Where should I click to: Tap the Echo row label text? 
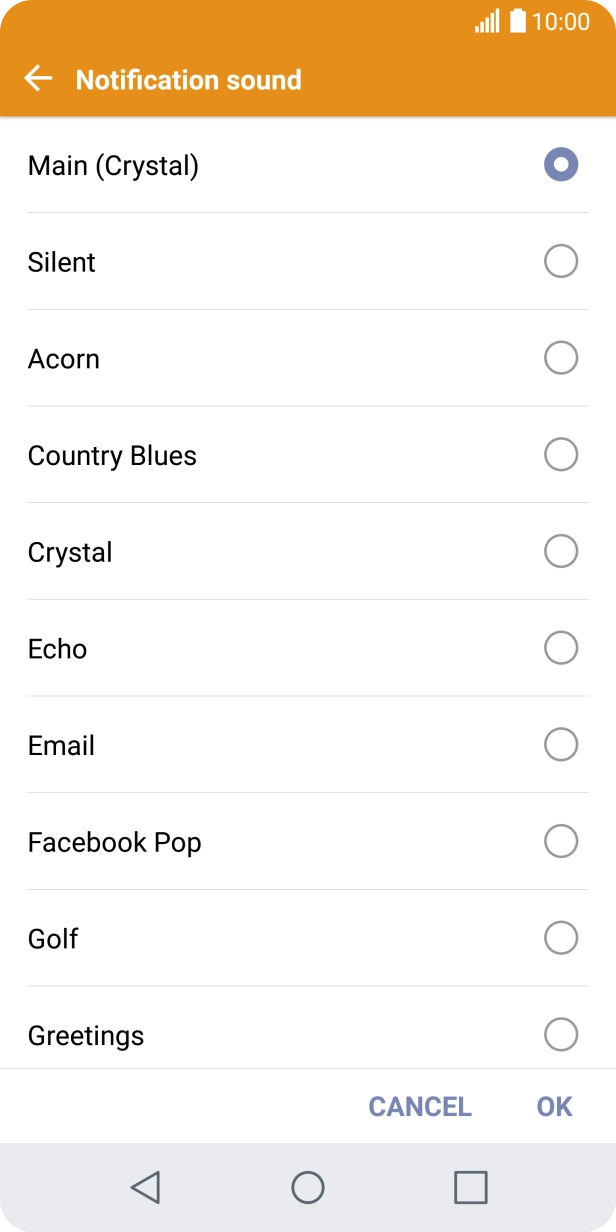[x=58, y=648]
